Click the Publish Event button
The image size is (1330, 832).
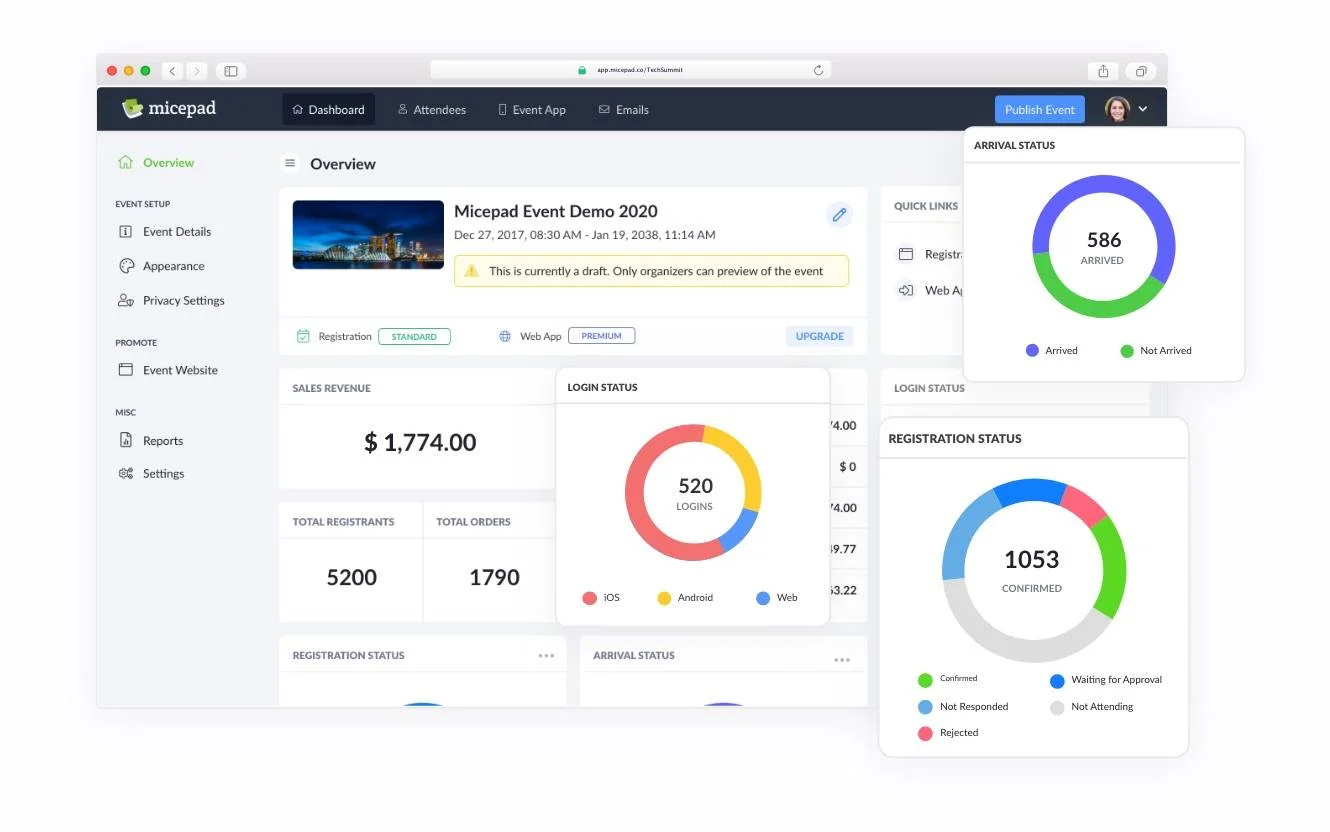pos(1039,109)
